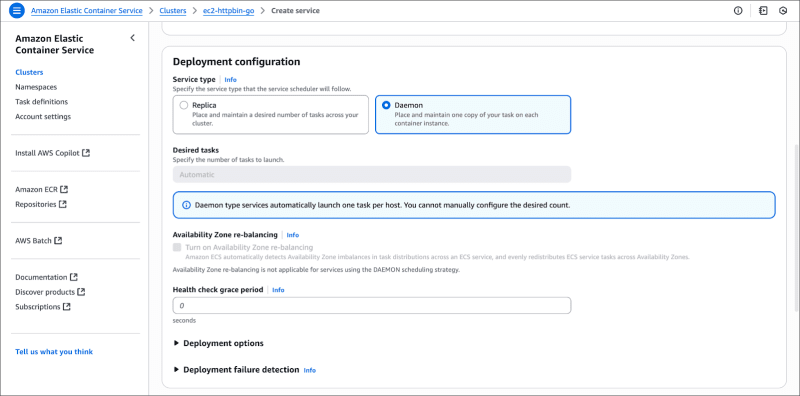Open AWS Batch sidebar link
The image size is (800, 396).
click(34, 240)
